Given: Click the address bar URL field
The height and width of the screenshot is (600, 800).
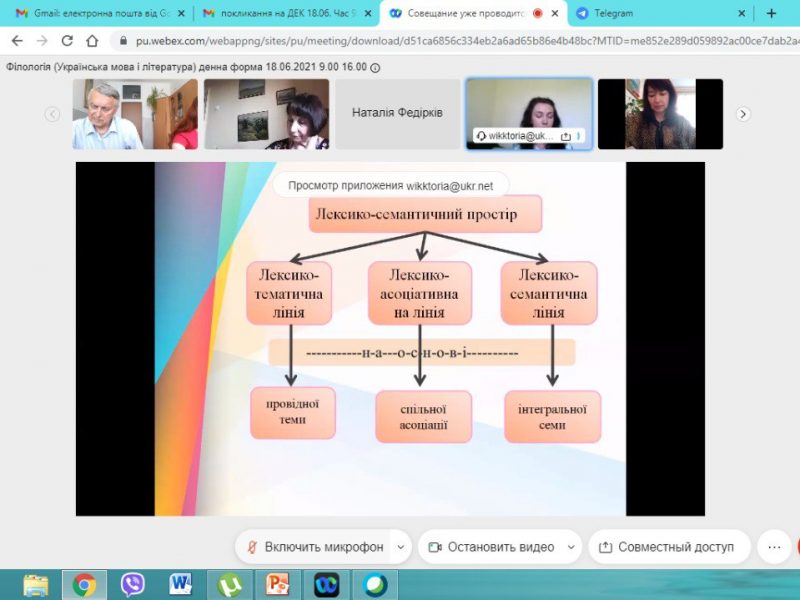Looking at the screenshot, I should 450,41.
